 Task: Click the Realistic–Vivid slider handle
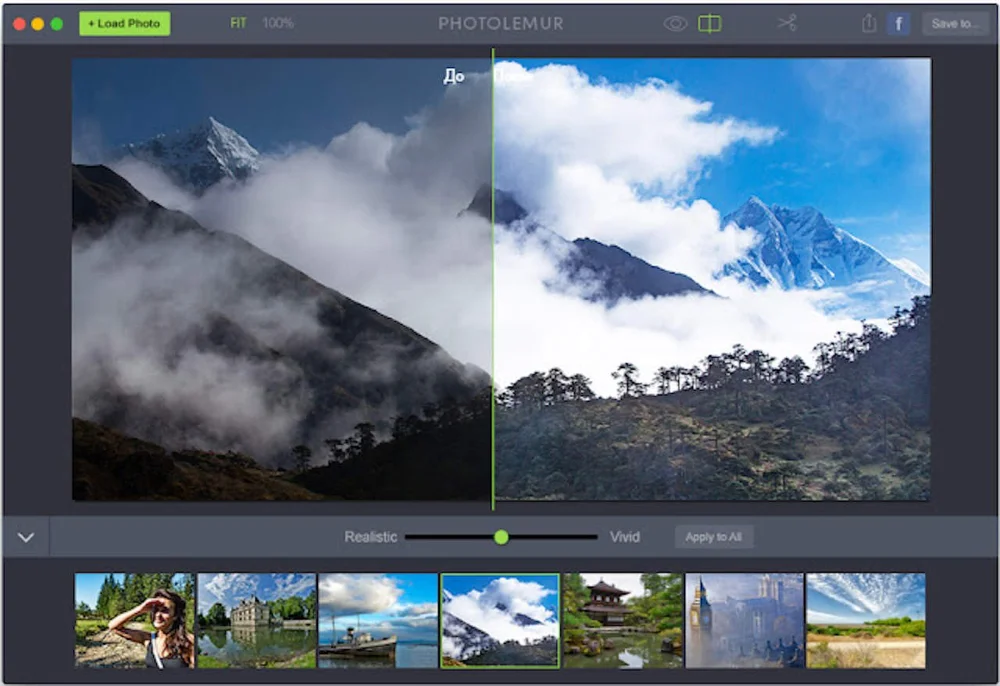coord(501,537)
